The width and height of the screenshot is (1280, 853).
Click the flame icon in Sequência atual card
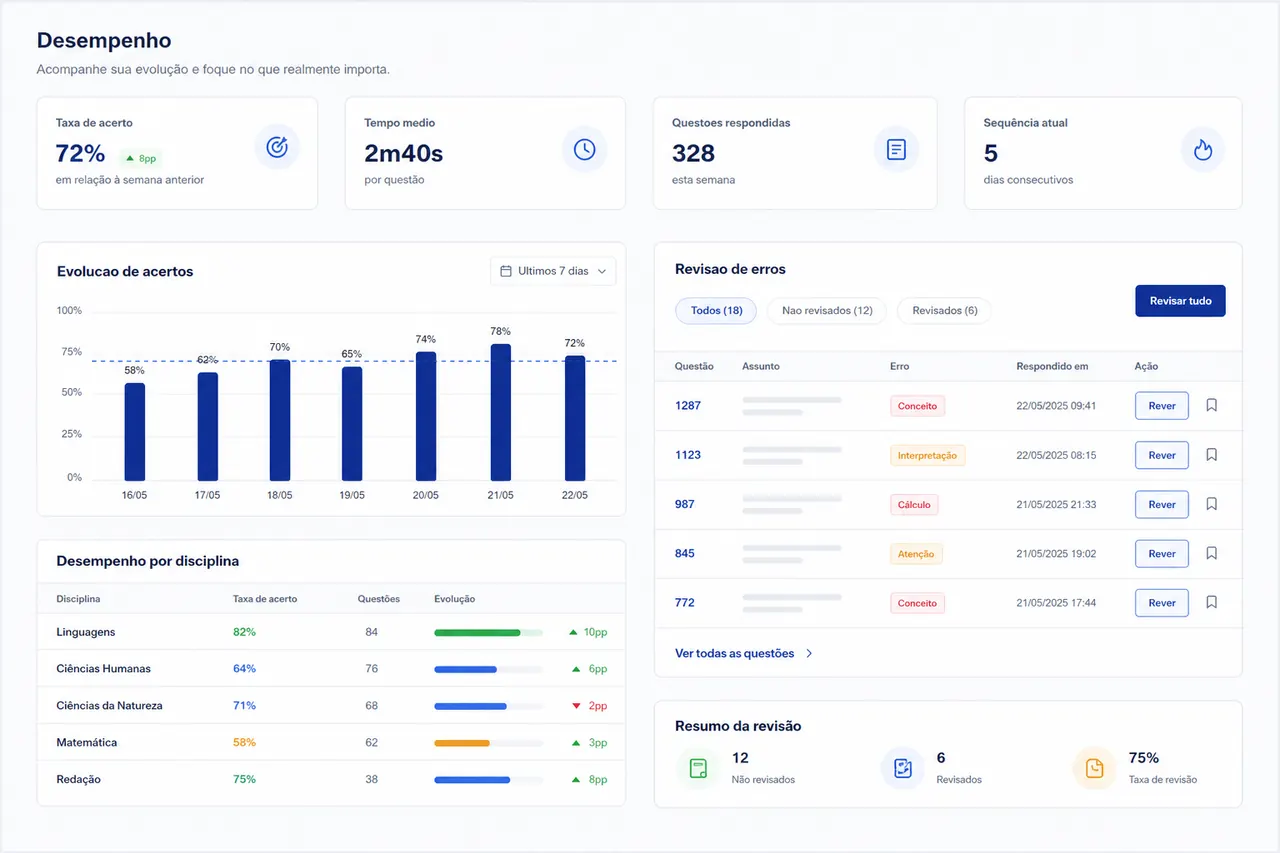point(1203,149)
